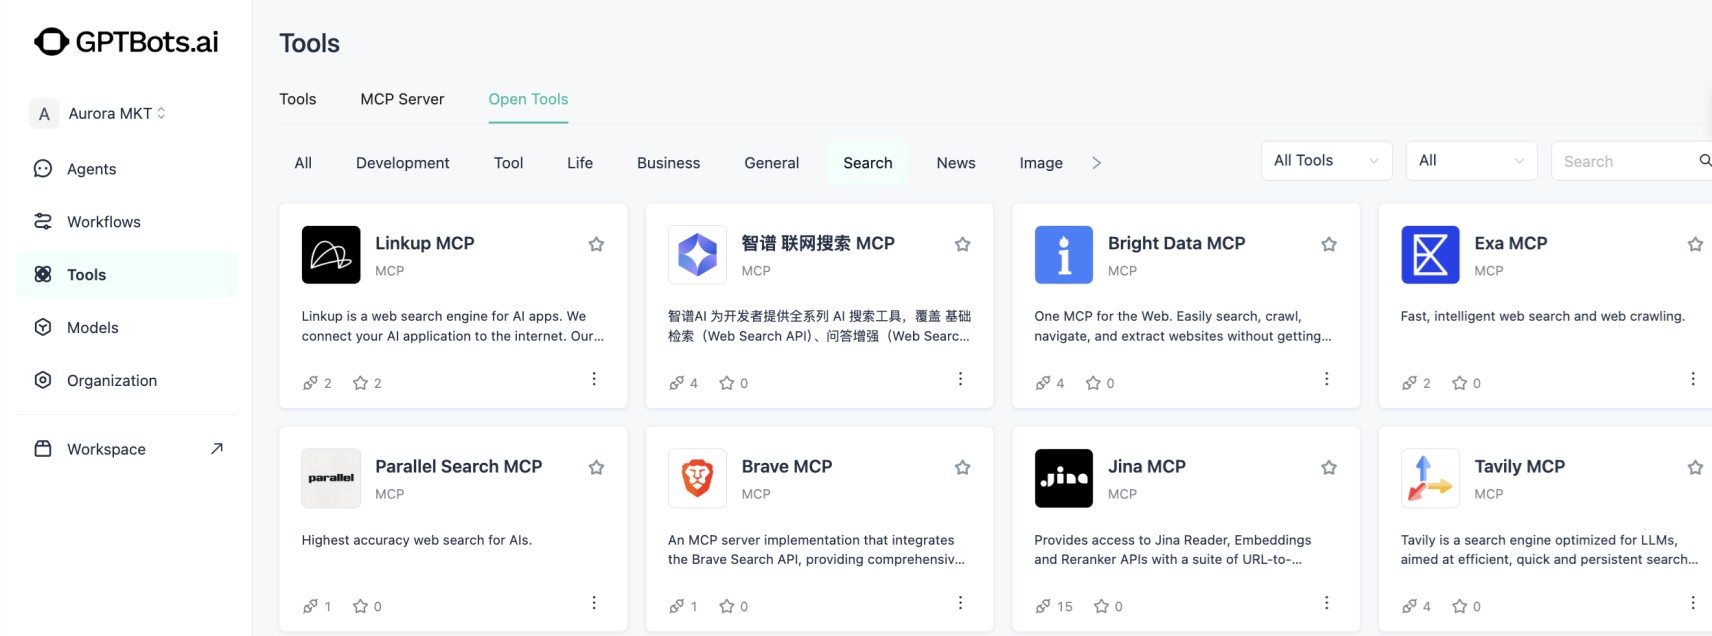
Task: Go to Agents in the sidebar
Action: (x=91, y=169)
